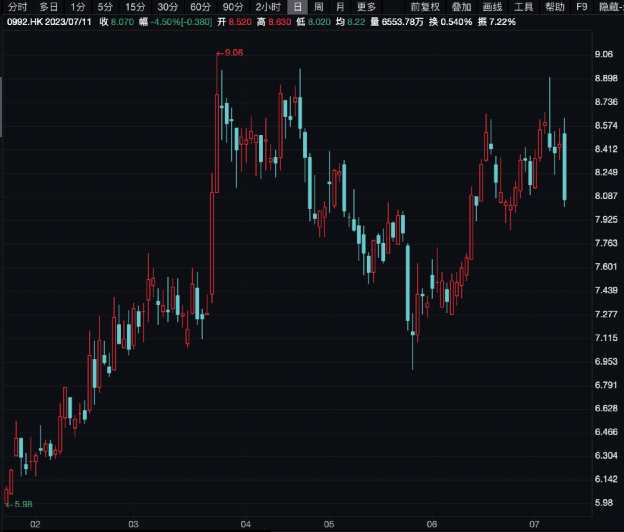Select the 30分 period button
The height and width of the screenshot is (532, 624).
[x=168, y=7]
